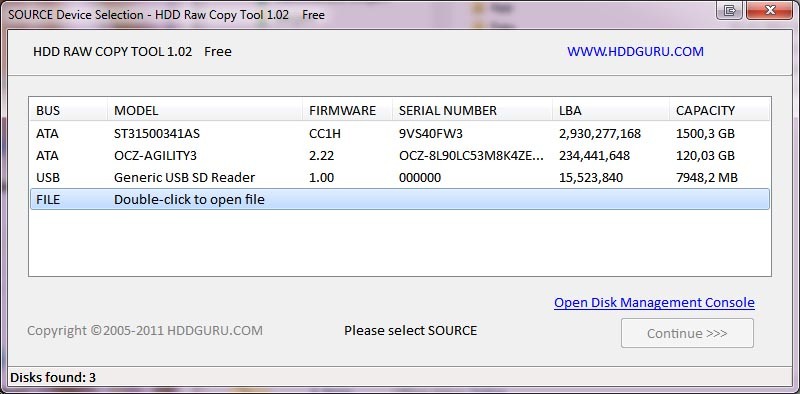This screenshot has width=800, height=394.
Task: Sort by CAPACITY column header
Action: 719,110
